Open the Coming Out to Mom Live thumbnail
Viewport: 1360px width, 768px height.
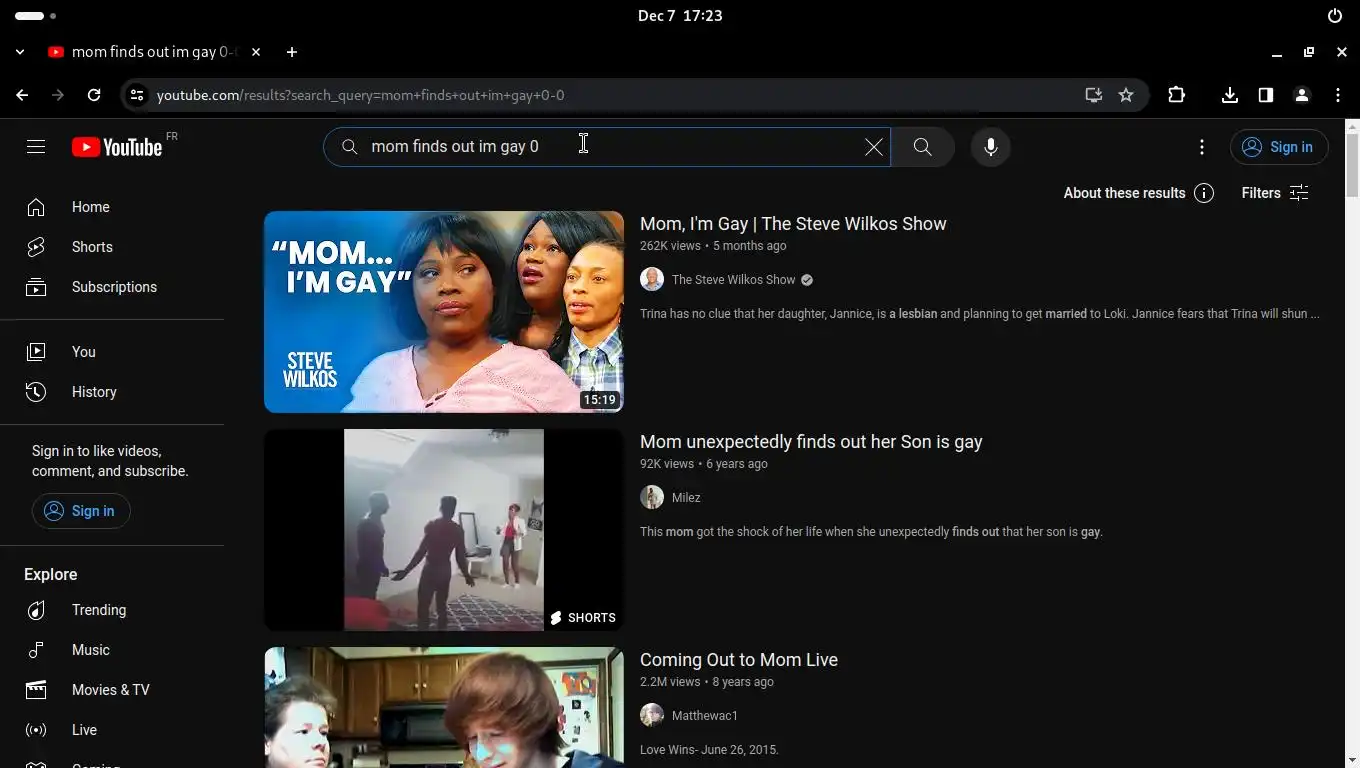tap(444, 707)
